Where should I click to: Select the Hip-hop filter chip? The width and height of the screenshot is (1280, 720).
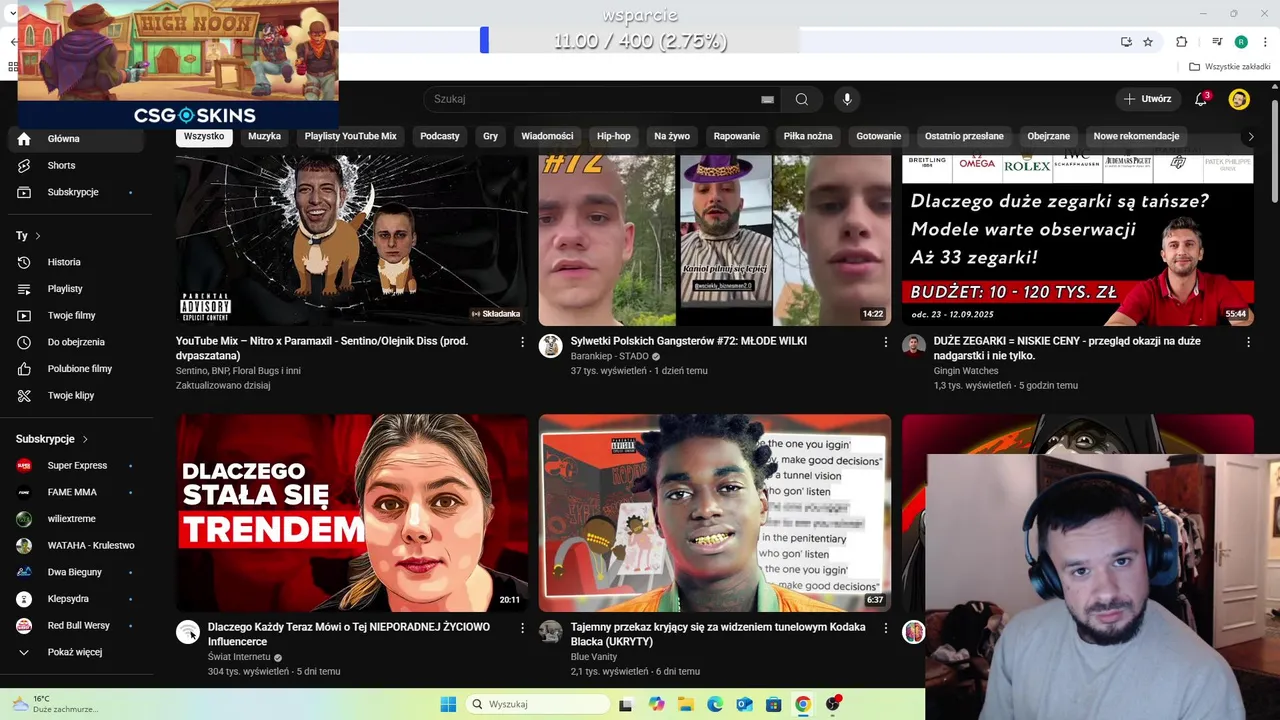(x=614, y=136)
